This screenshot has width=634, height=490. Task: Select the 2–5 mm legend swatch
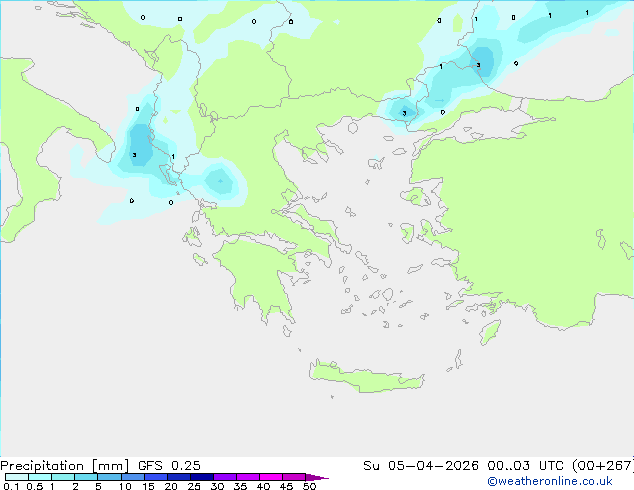coord(86,477)
